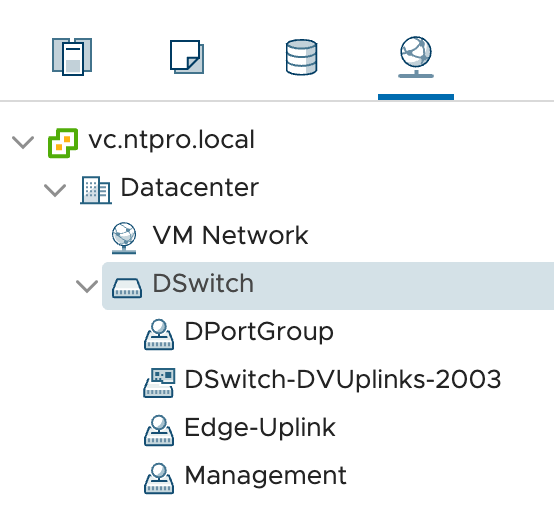This screenshot has width=554, height=518.
Task: Collapse the Datacenter tree node
Action: tap(55, 190)
